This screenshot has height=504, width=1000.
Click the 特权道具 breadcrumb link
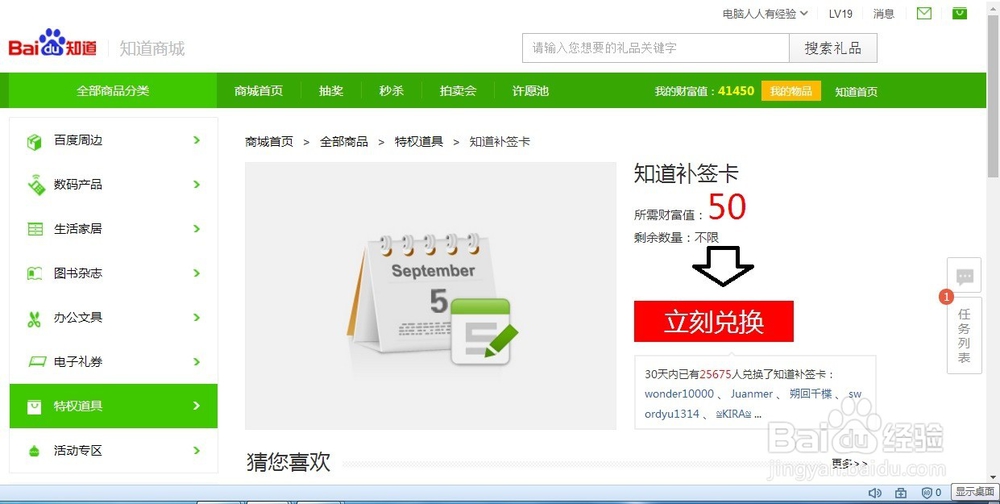pyautogui.click(x=418, y=142)
